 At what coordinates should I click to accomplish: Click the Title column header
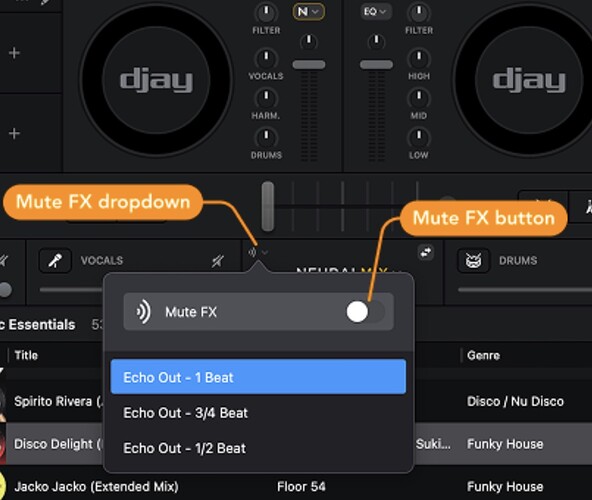point(26,355)
